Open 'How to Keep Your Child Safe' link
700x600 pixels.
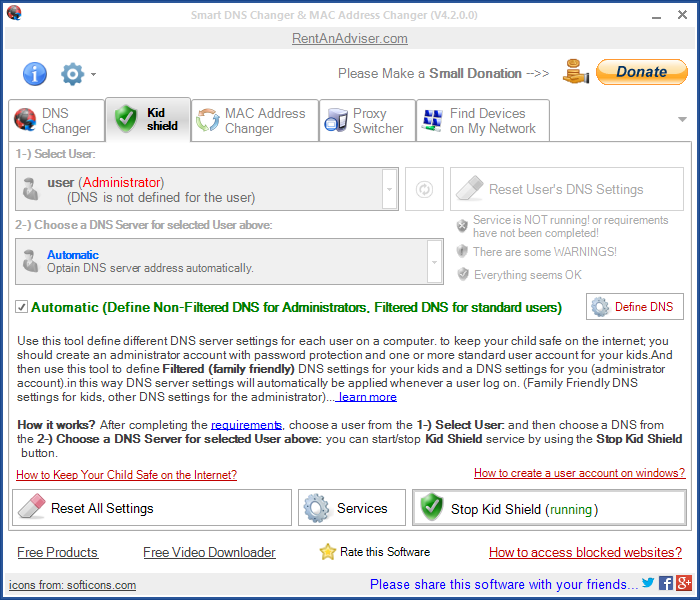[x=126, y=475]
